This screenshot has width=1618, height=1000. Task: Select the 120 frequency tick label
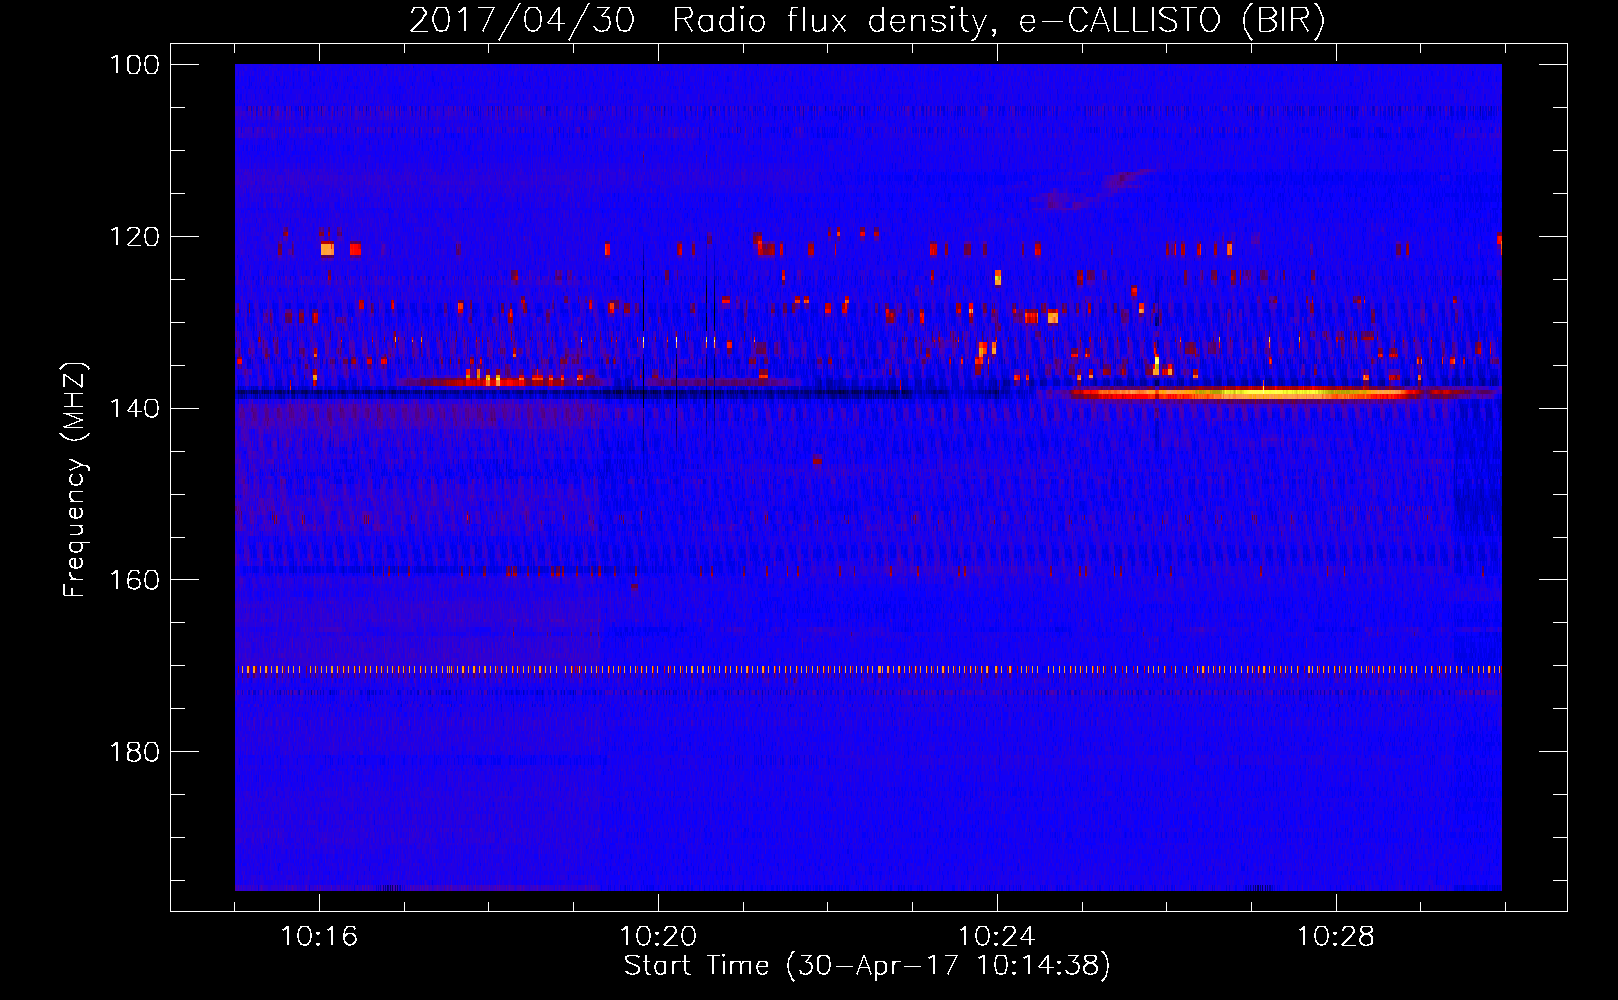click(135, 237)
